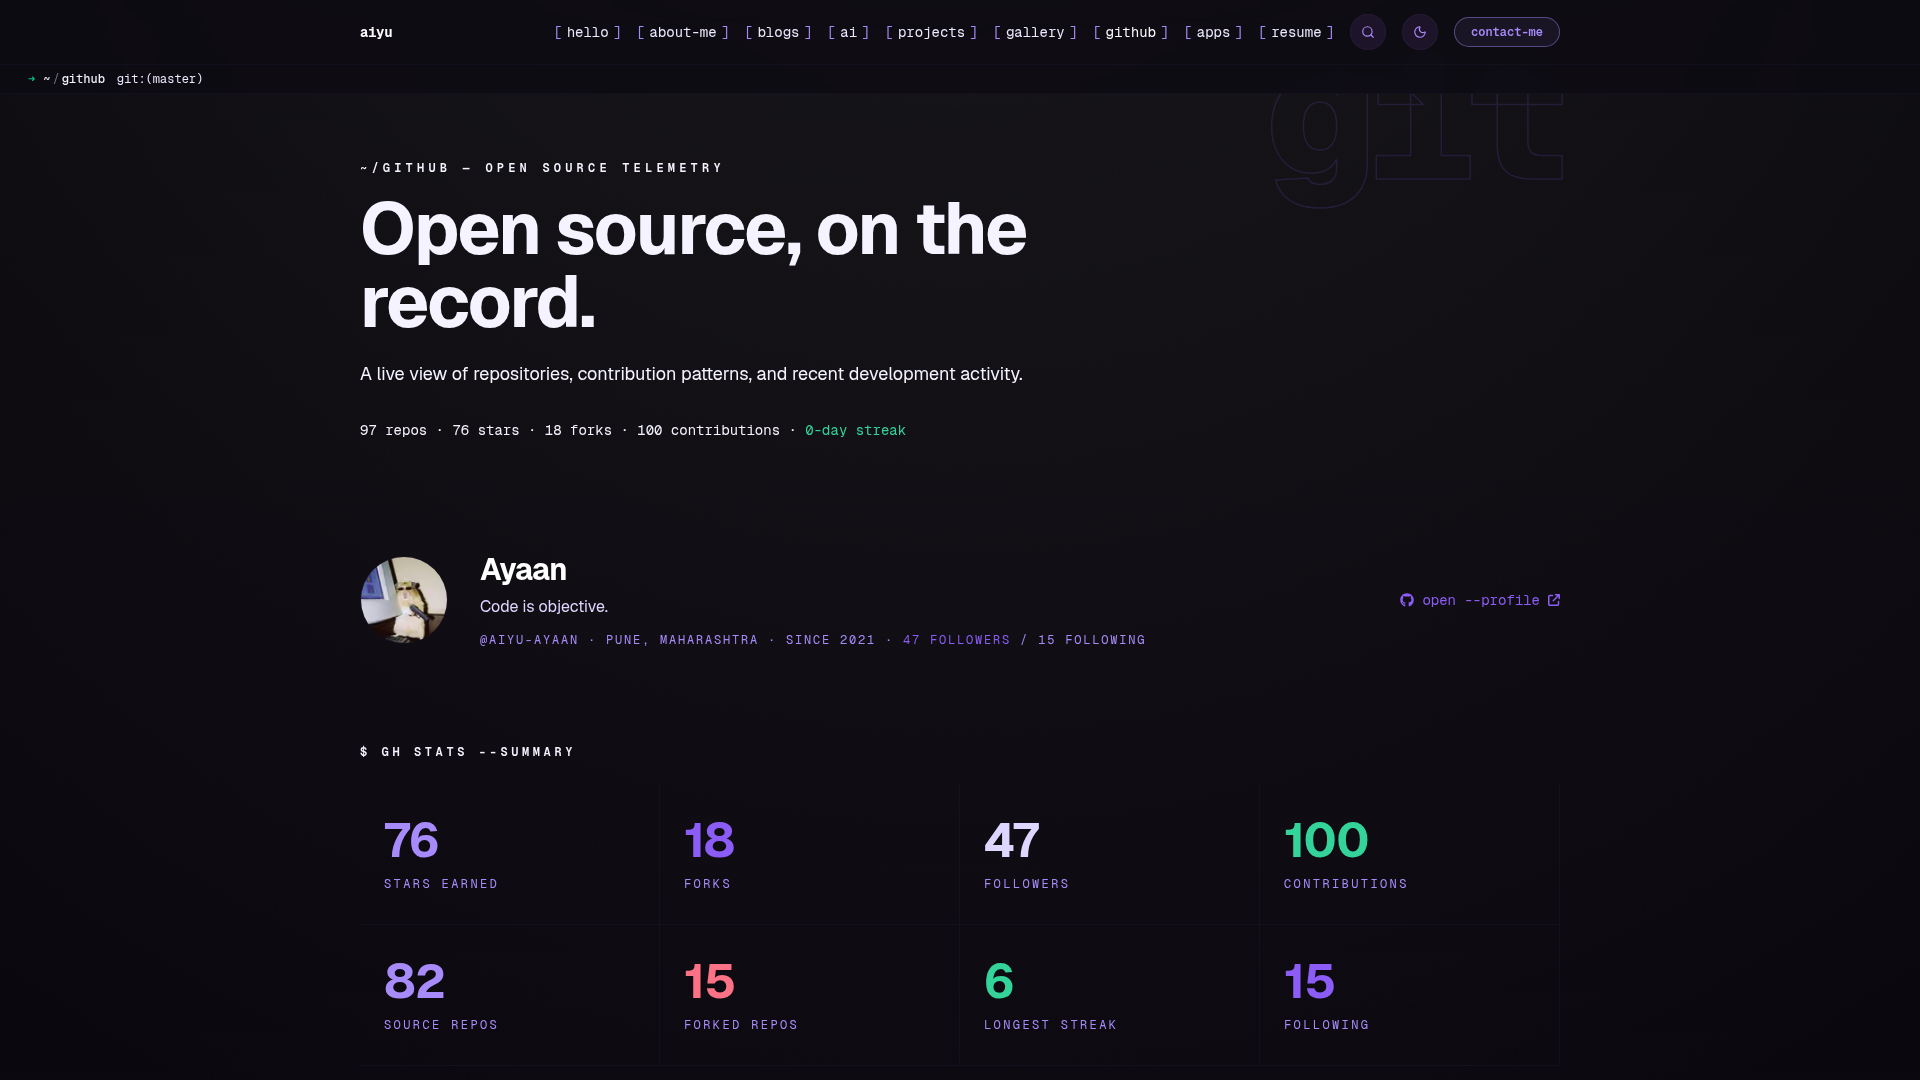Select the ai nav item

coord(849,32)
